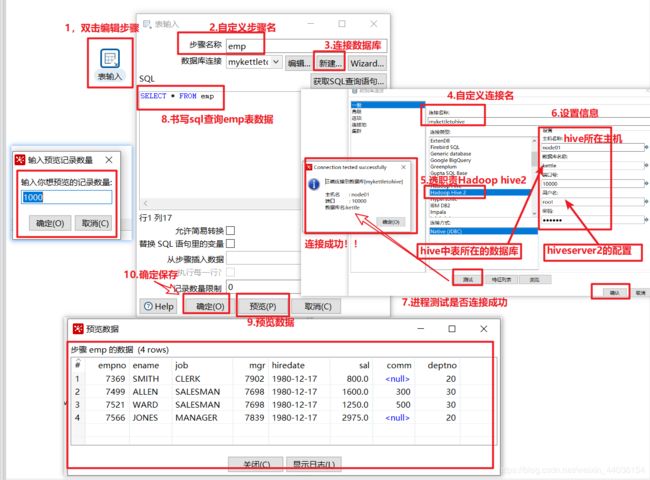Click the record count field showing 1000
Viewport: 650px width, 480px height.
(x=66, y=197)
